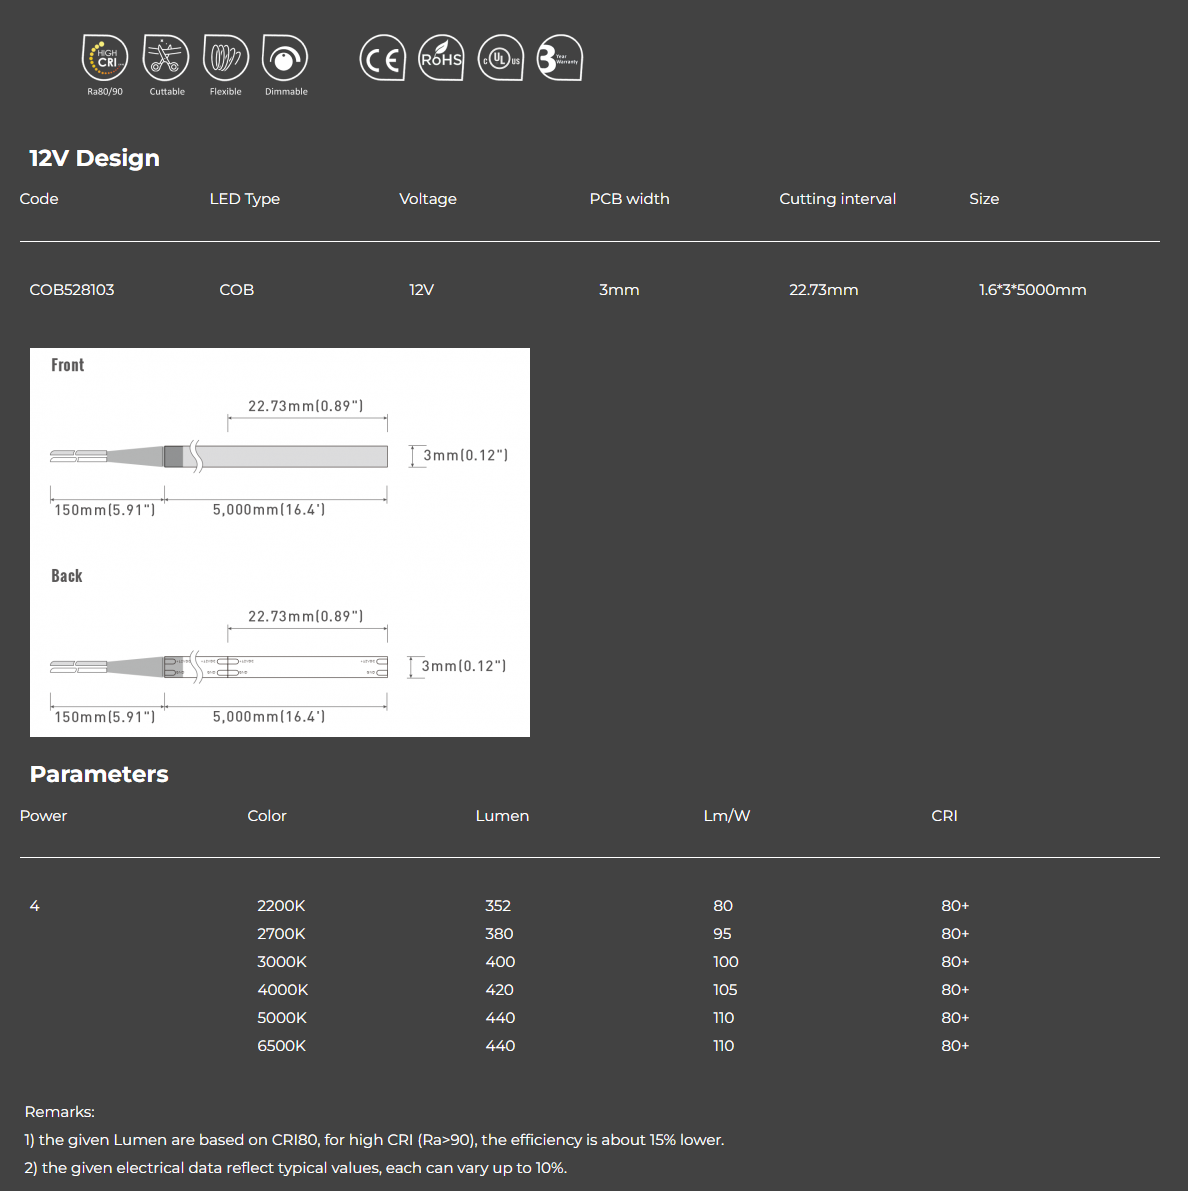Image resolution: width=1188 pixels, height=1191 pixels.
Task: Select the Cuttable scissors icon
Action: click(165, 58)
